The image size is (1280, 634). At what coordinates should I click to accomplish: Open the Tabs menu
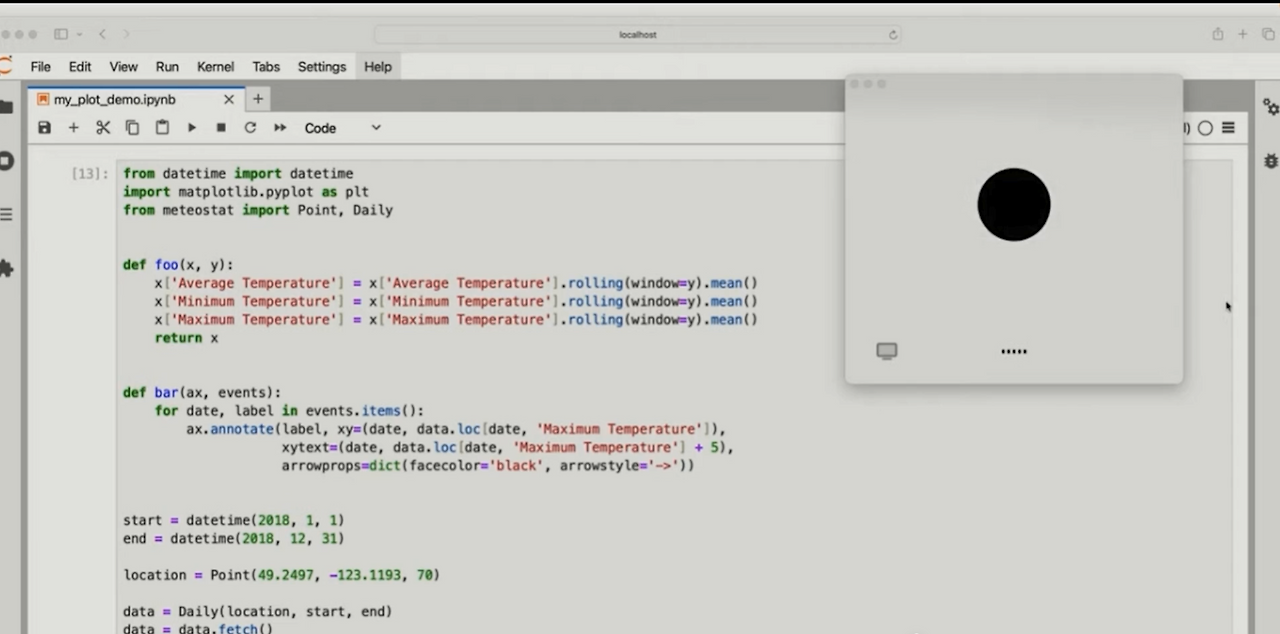tap(266, 67)
